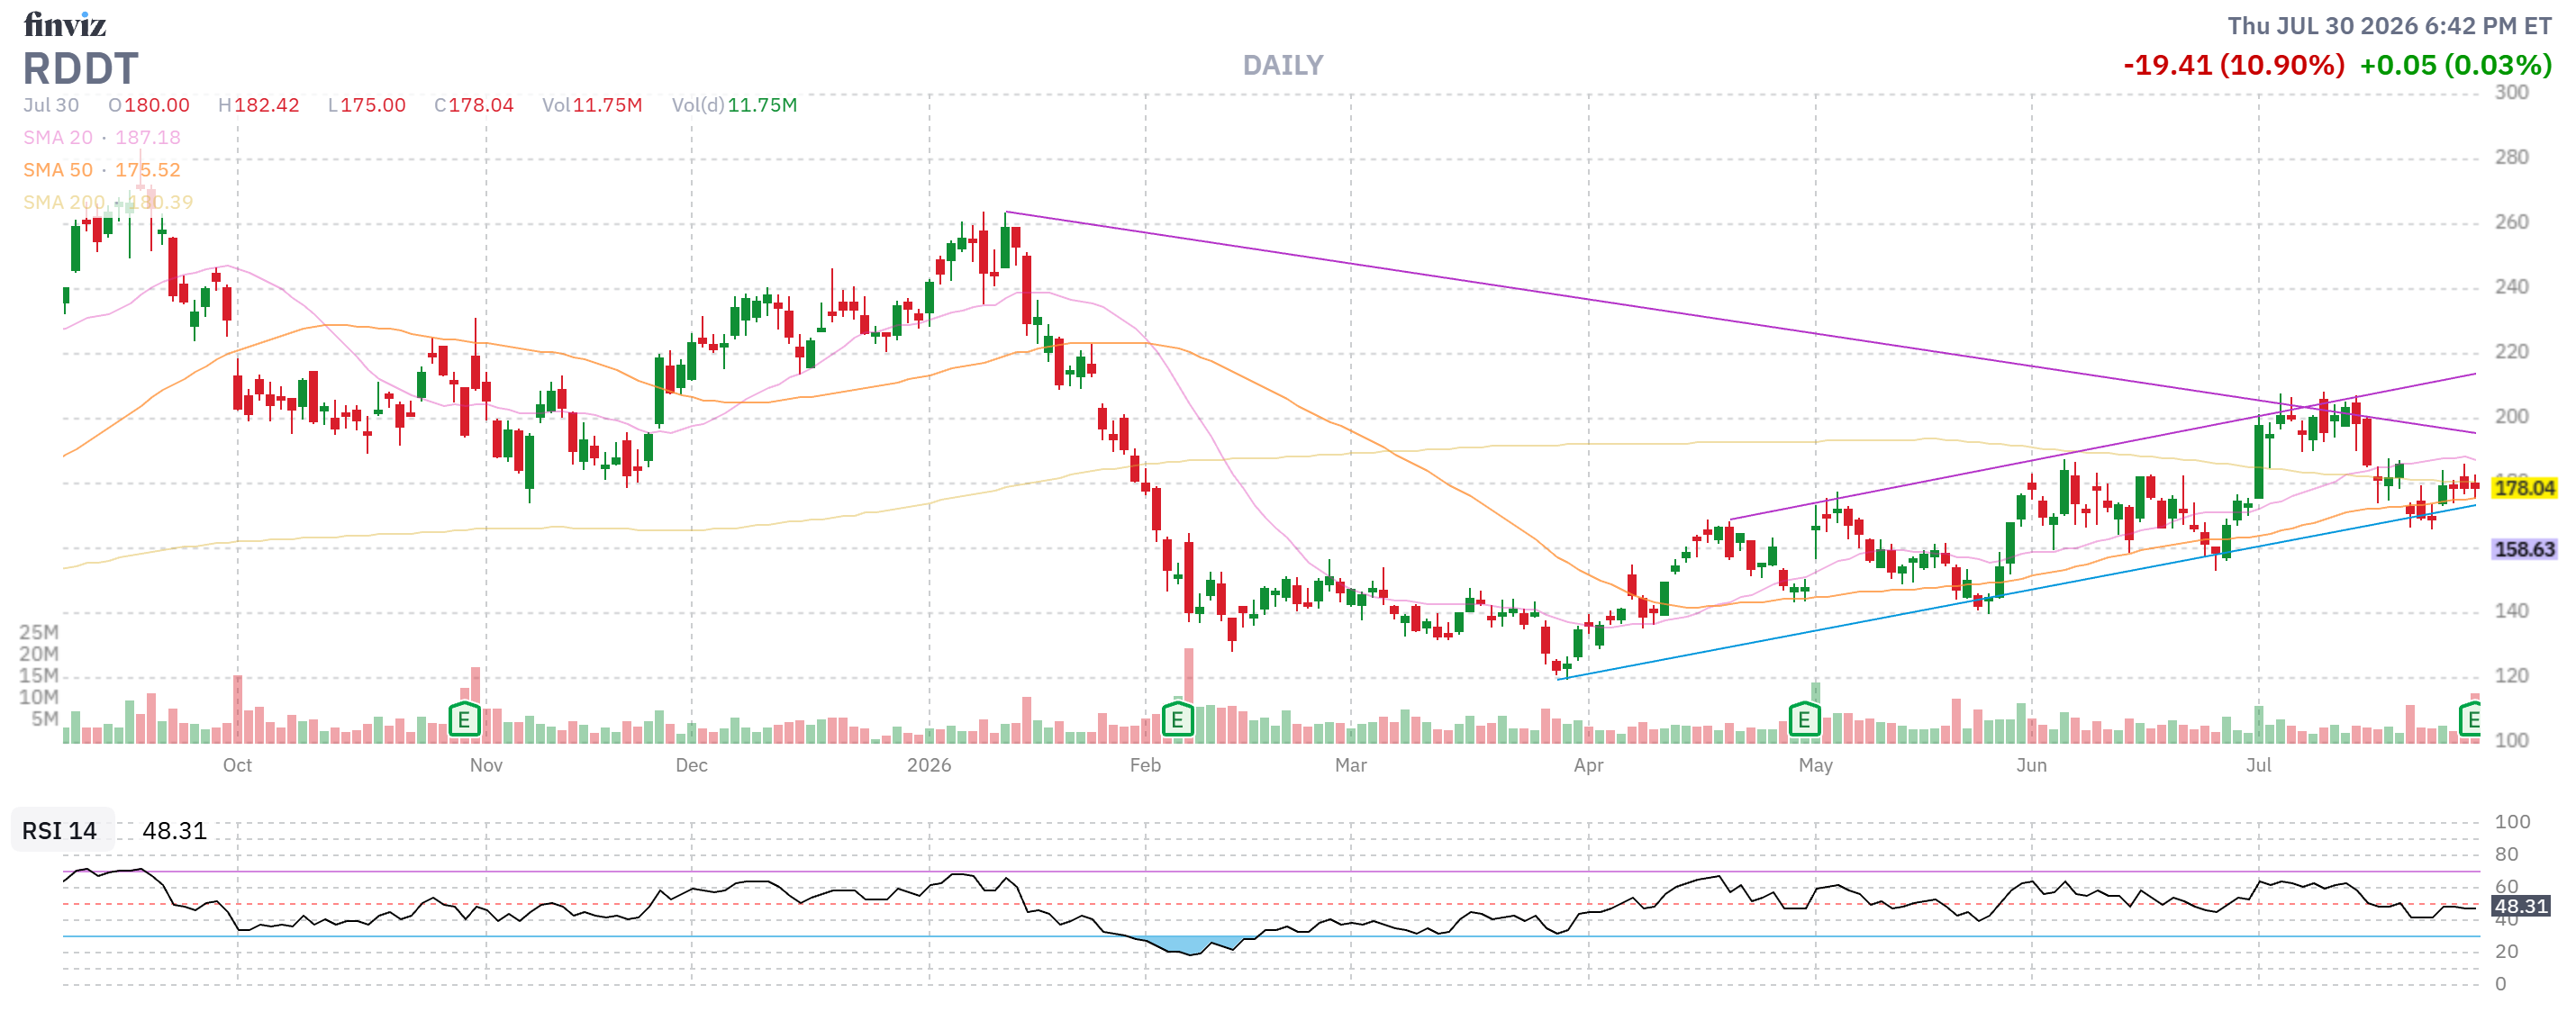Image resolution: width=2576 pixels, height=1012 pixels.
Task: Click the 100 label on the RSI axis
Action: (2512, 822)
